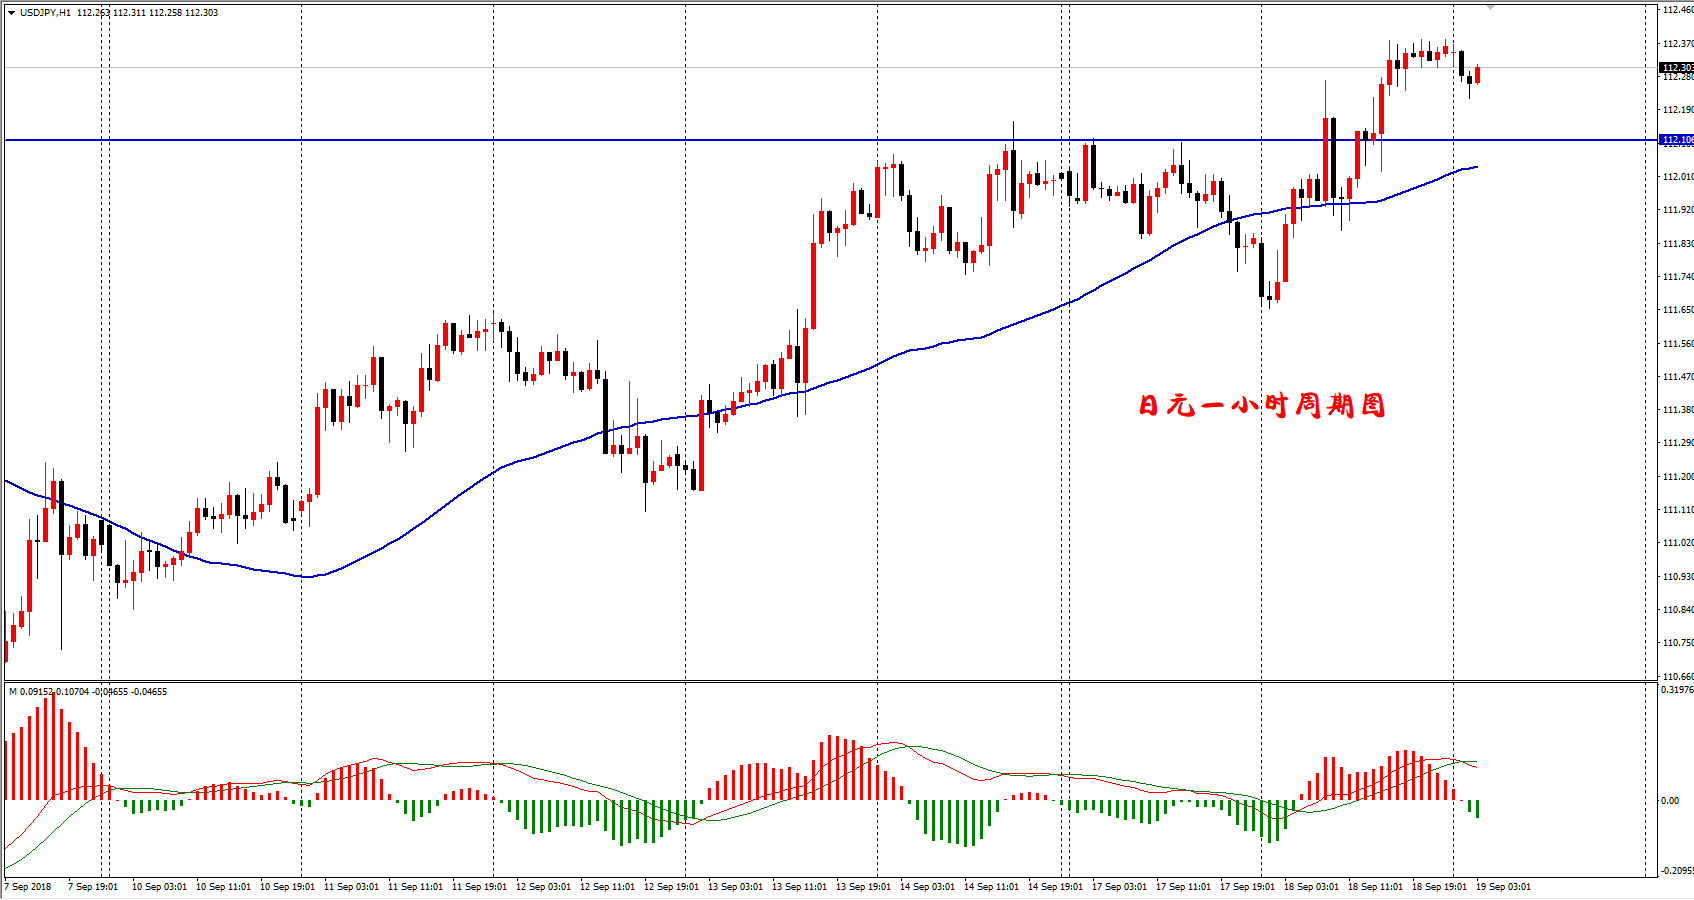Click the 17 Sep 11:01 time label

coord(1183,887)
